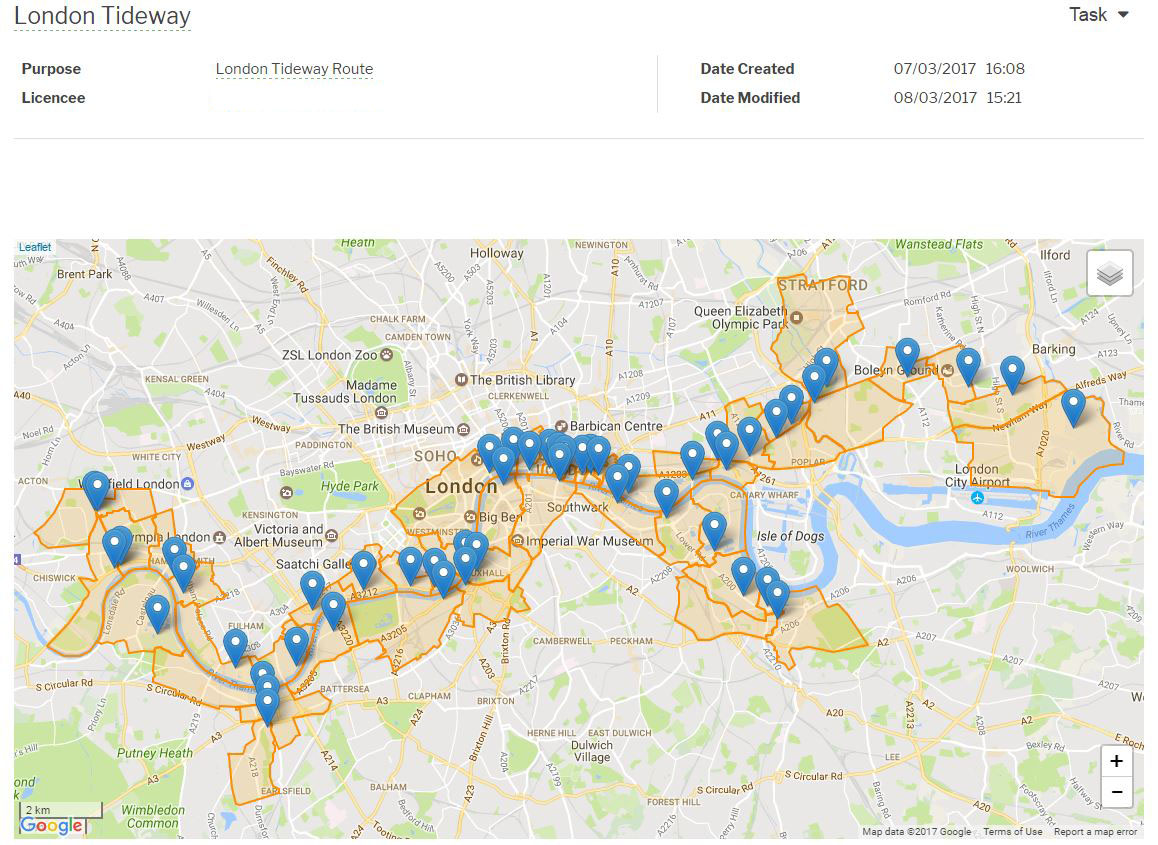Click the London Tideway title
Viewport: 1158px width, 845px height.
(x=102, y=16)
